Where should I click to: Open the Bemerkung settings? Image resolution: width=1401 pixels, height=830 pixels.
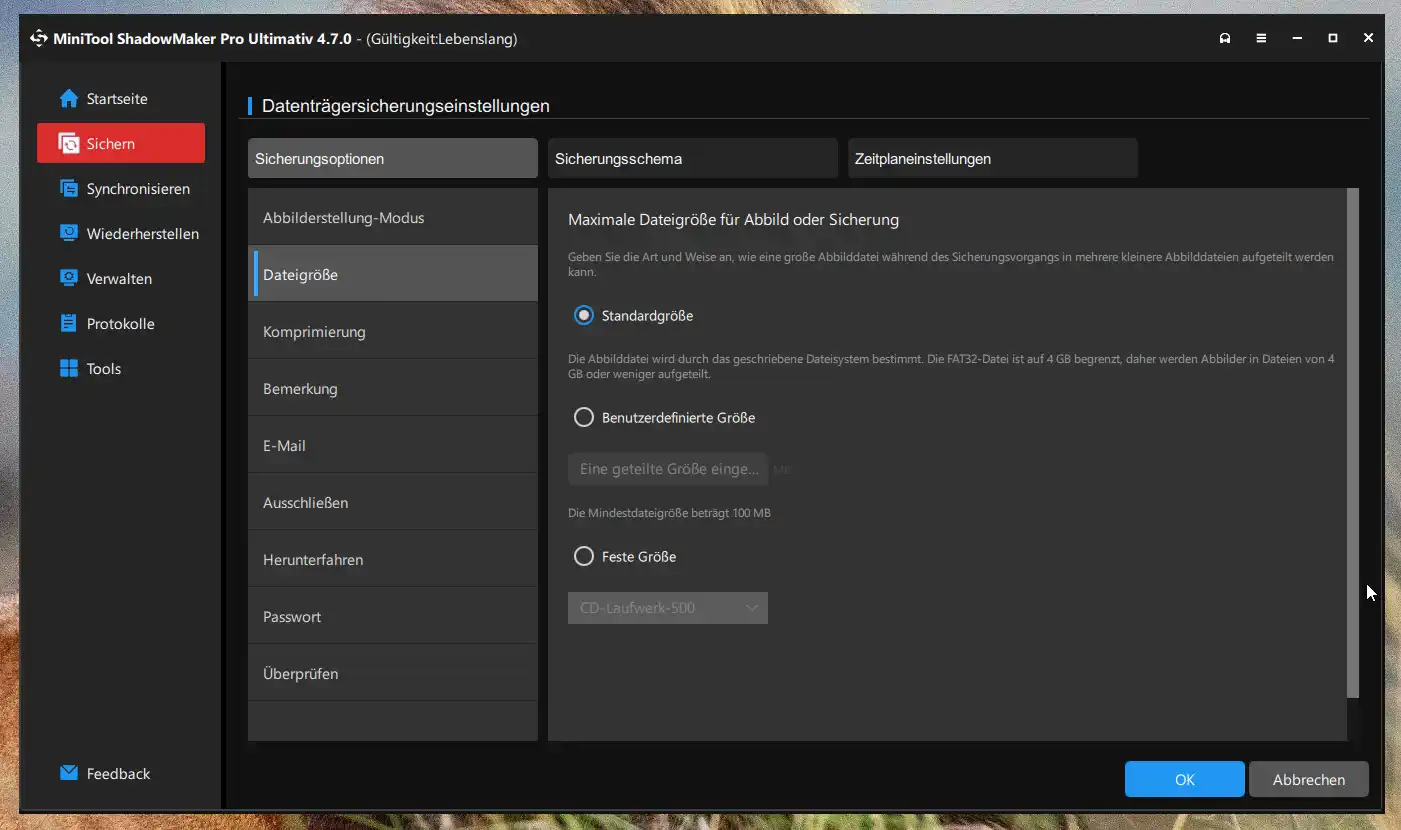[393, 388]
